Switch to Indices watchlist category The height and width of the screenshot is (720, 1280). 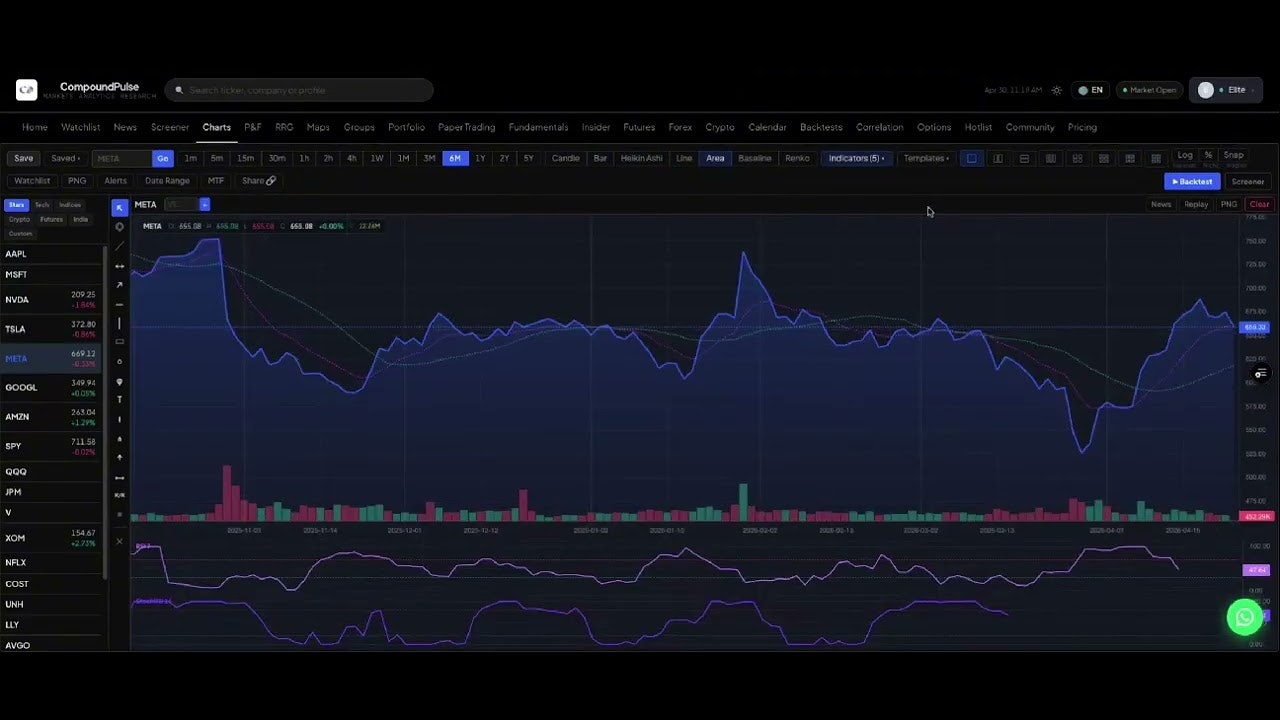pyautogui.click(x=70, y=205)
